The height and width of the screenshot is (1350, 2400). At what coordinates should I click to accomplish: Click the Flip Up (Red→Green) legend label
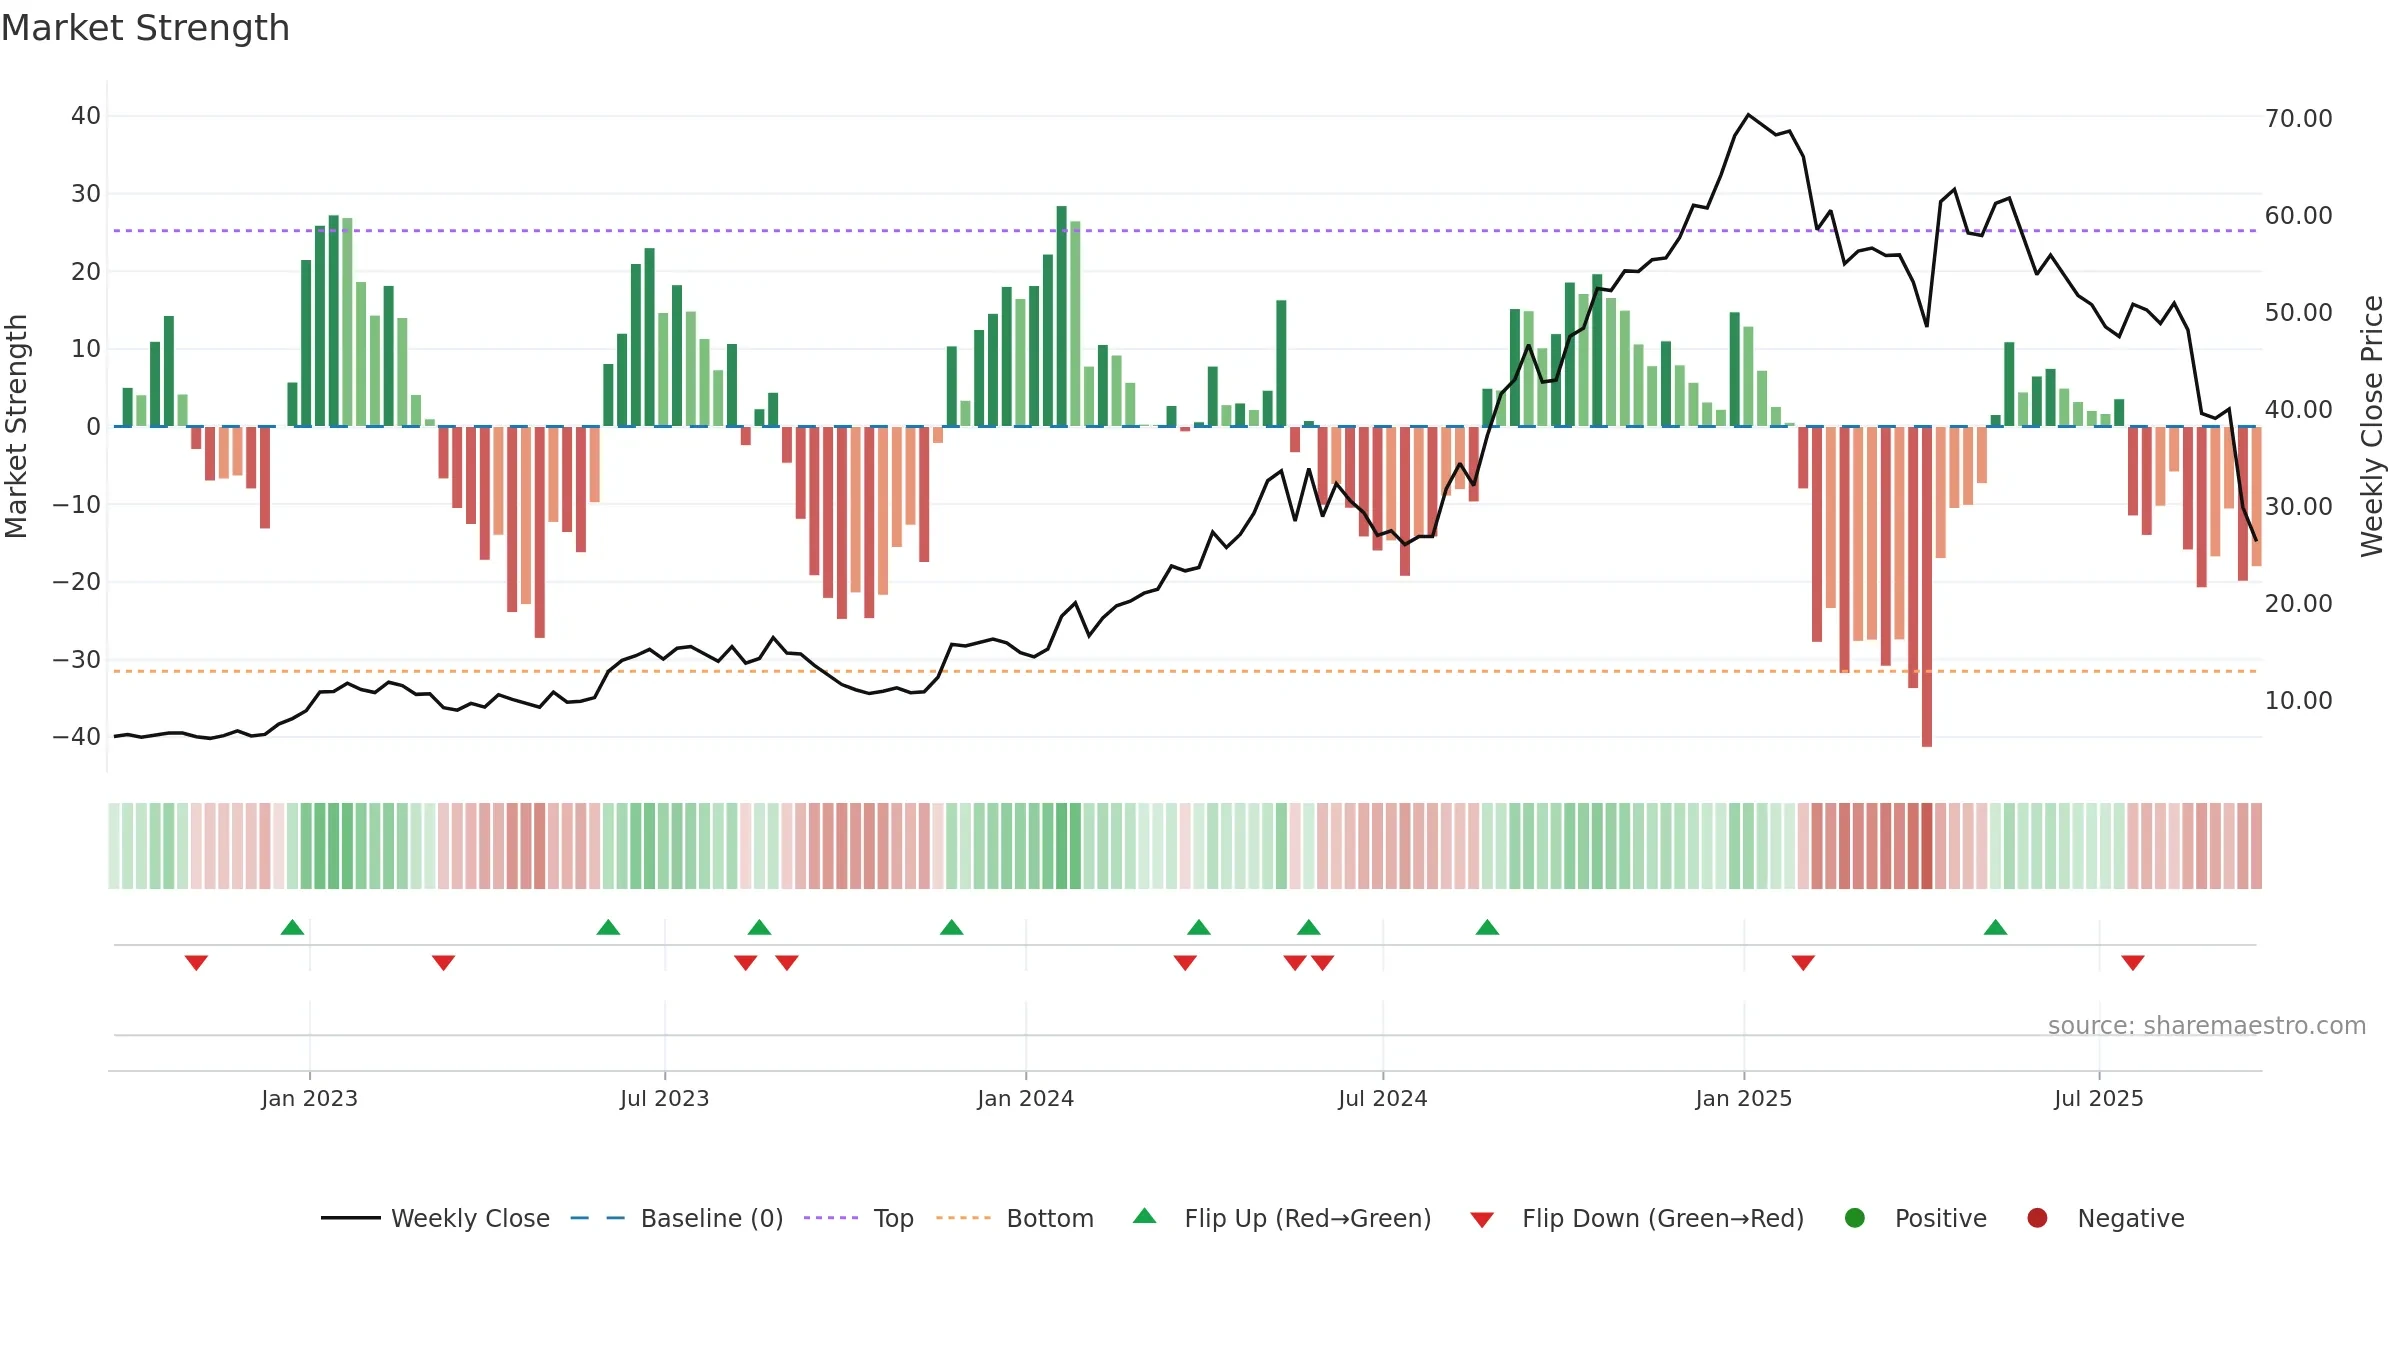click(x=1308, y=1219)
